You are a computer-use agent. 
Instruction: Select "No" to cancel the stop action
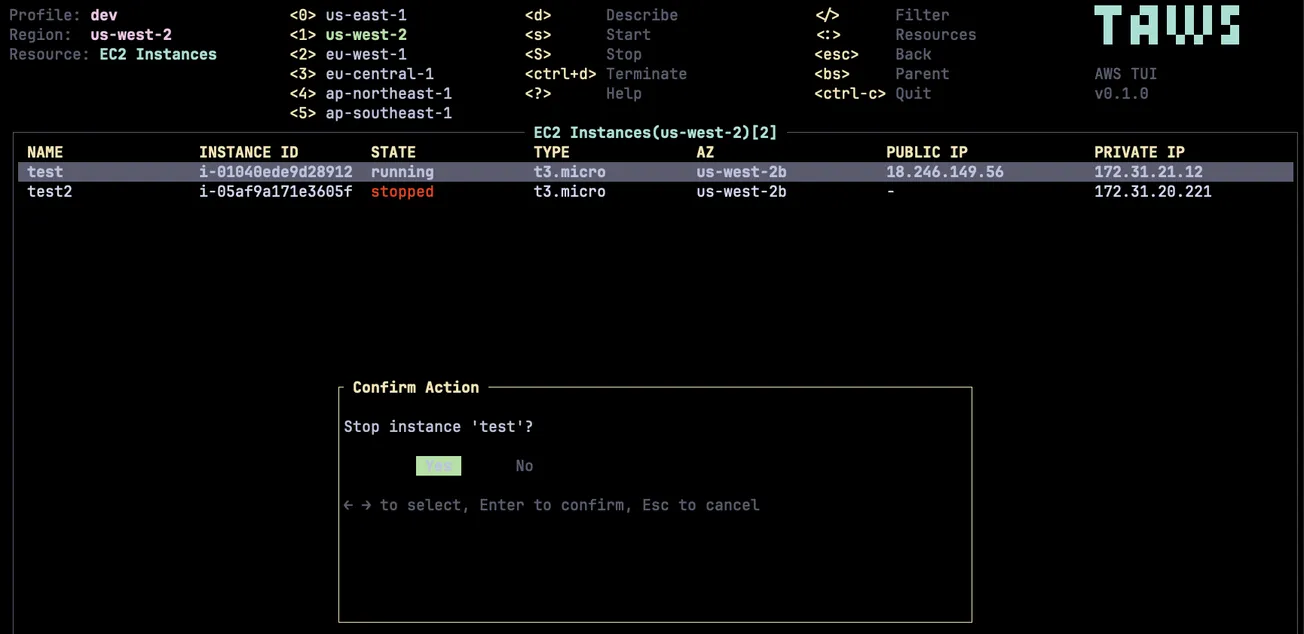[x=524, y=465]
